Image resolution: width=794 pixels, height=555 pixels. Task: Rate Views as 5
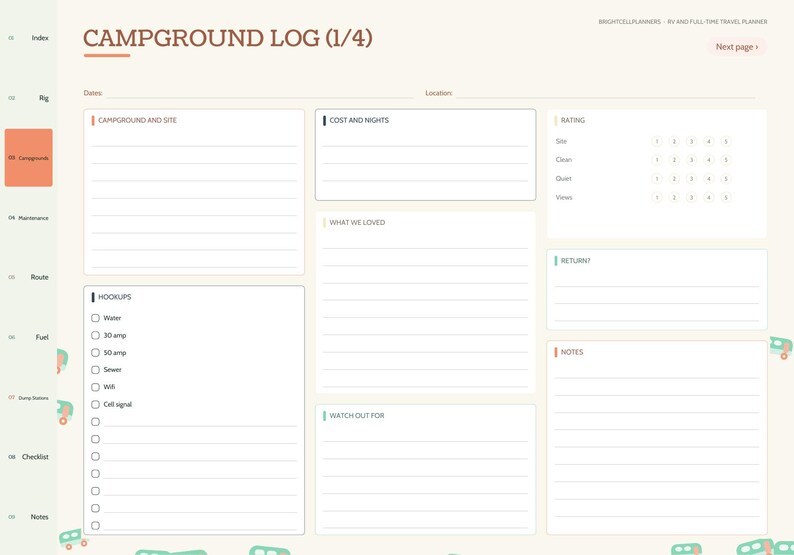(726, 197)
